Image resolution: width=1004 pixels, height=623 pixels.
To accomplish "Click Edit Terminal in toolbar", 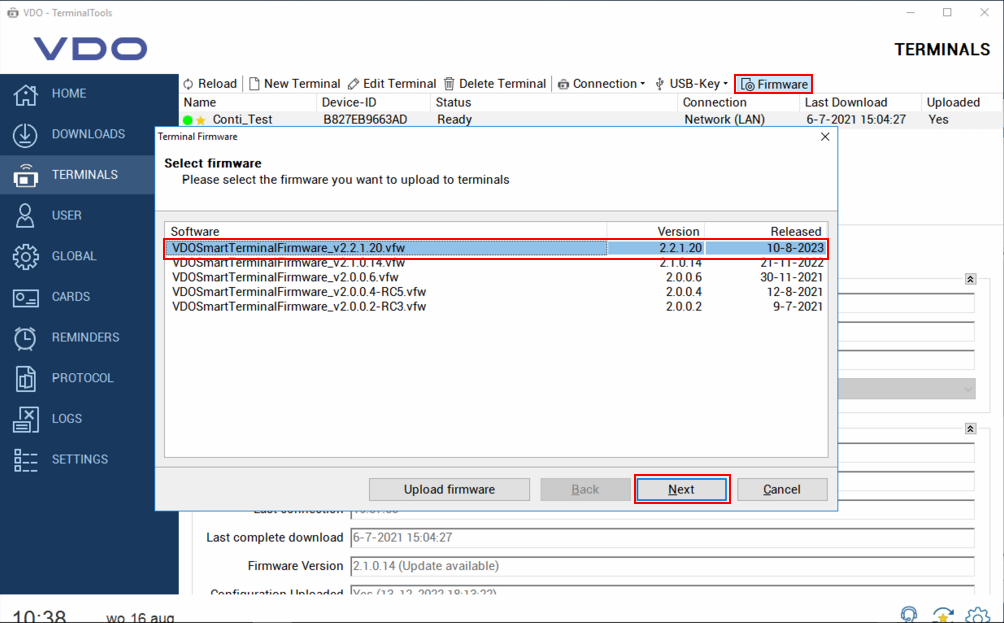I will (392, 84).
